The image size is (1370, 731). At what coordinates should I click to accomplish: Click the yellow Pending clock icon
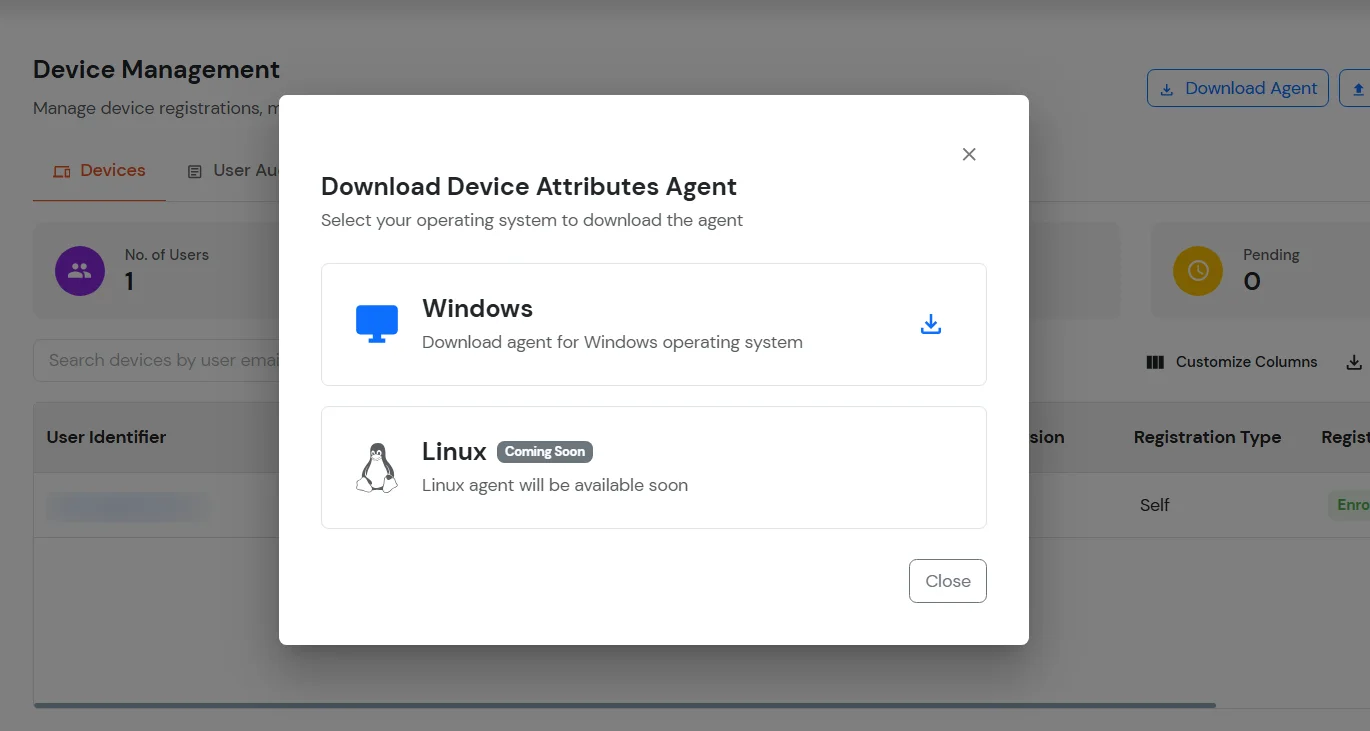(x=1198, y=271)
